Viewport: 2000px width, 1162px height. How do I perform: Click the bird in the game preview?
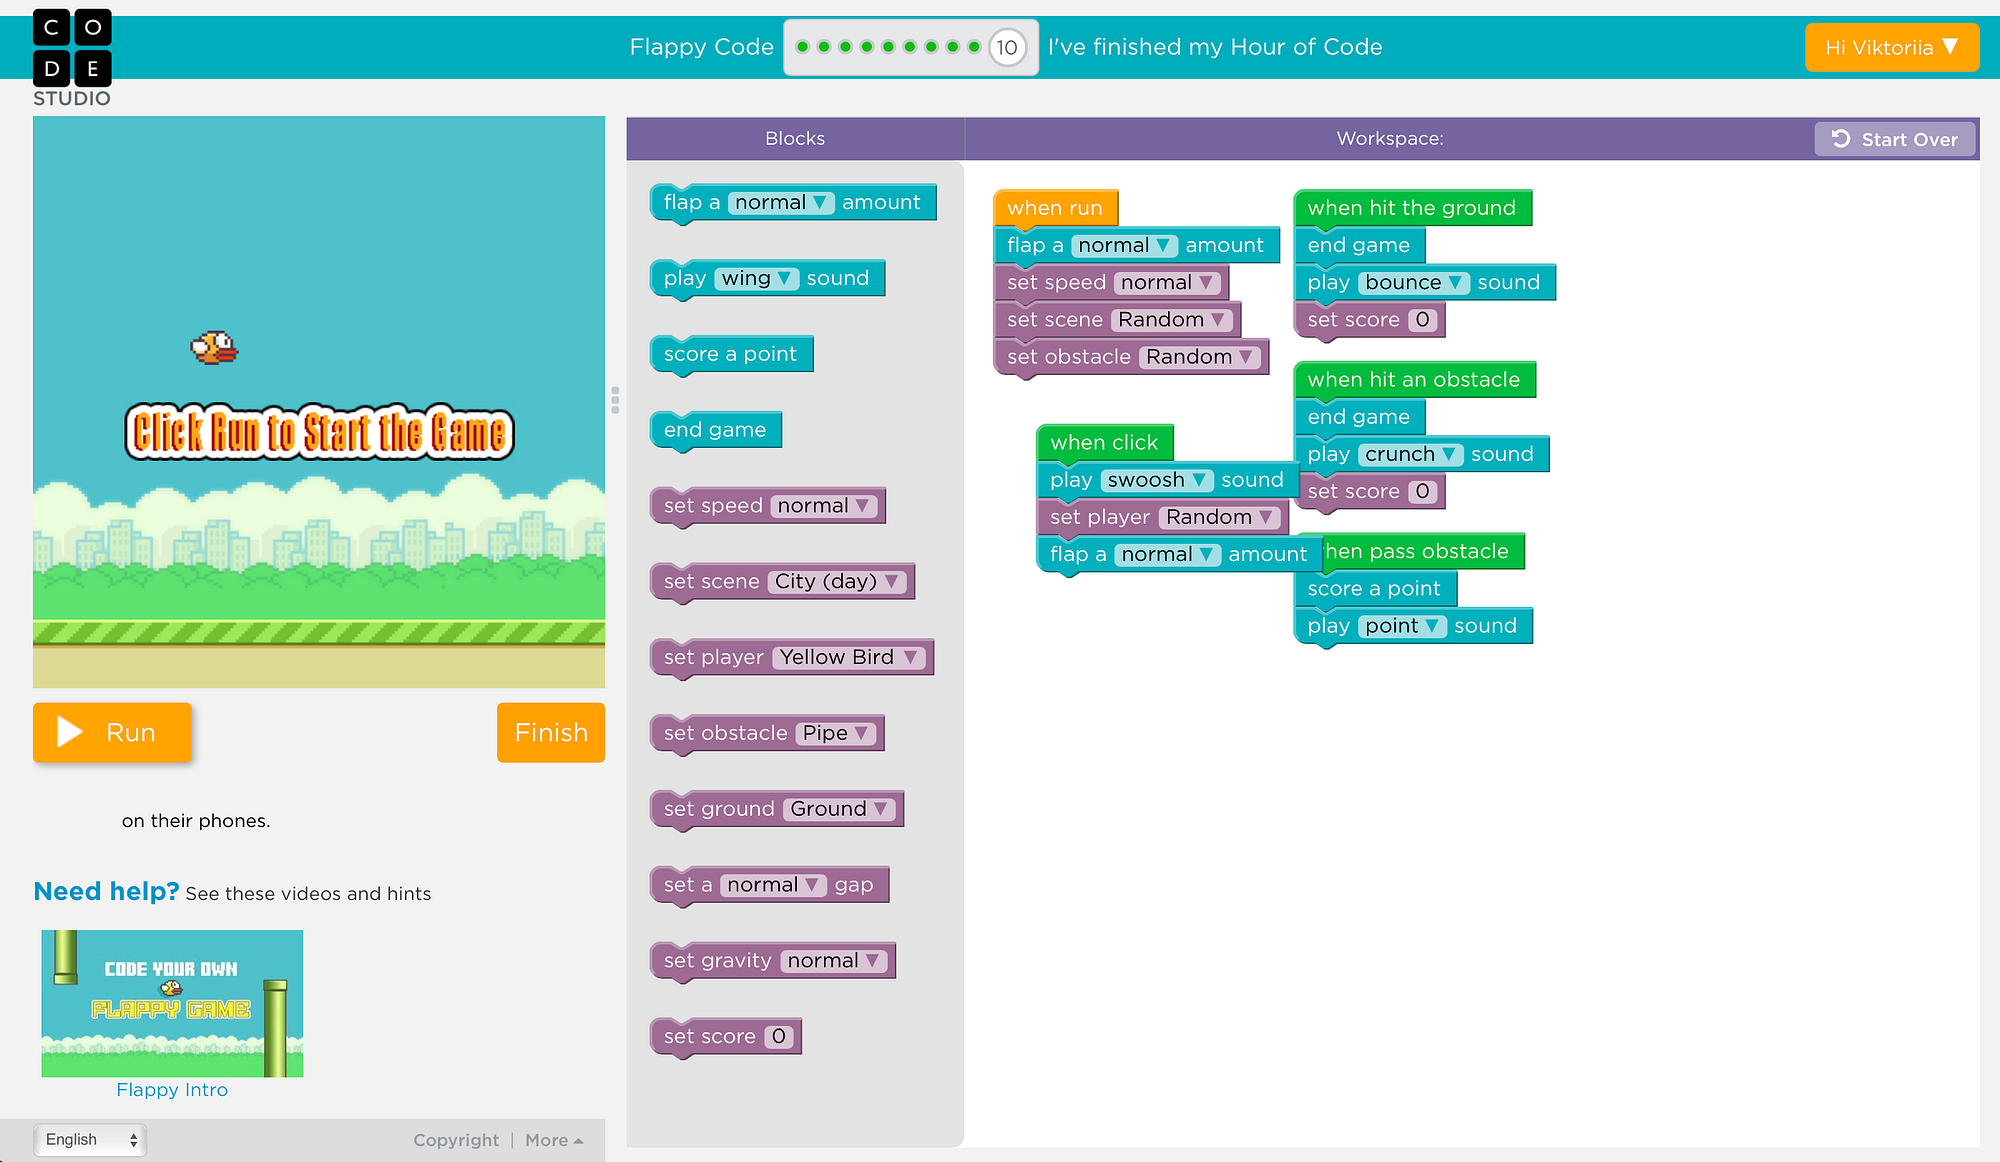point(214,348)
